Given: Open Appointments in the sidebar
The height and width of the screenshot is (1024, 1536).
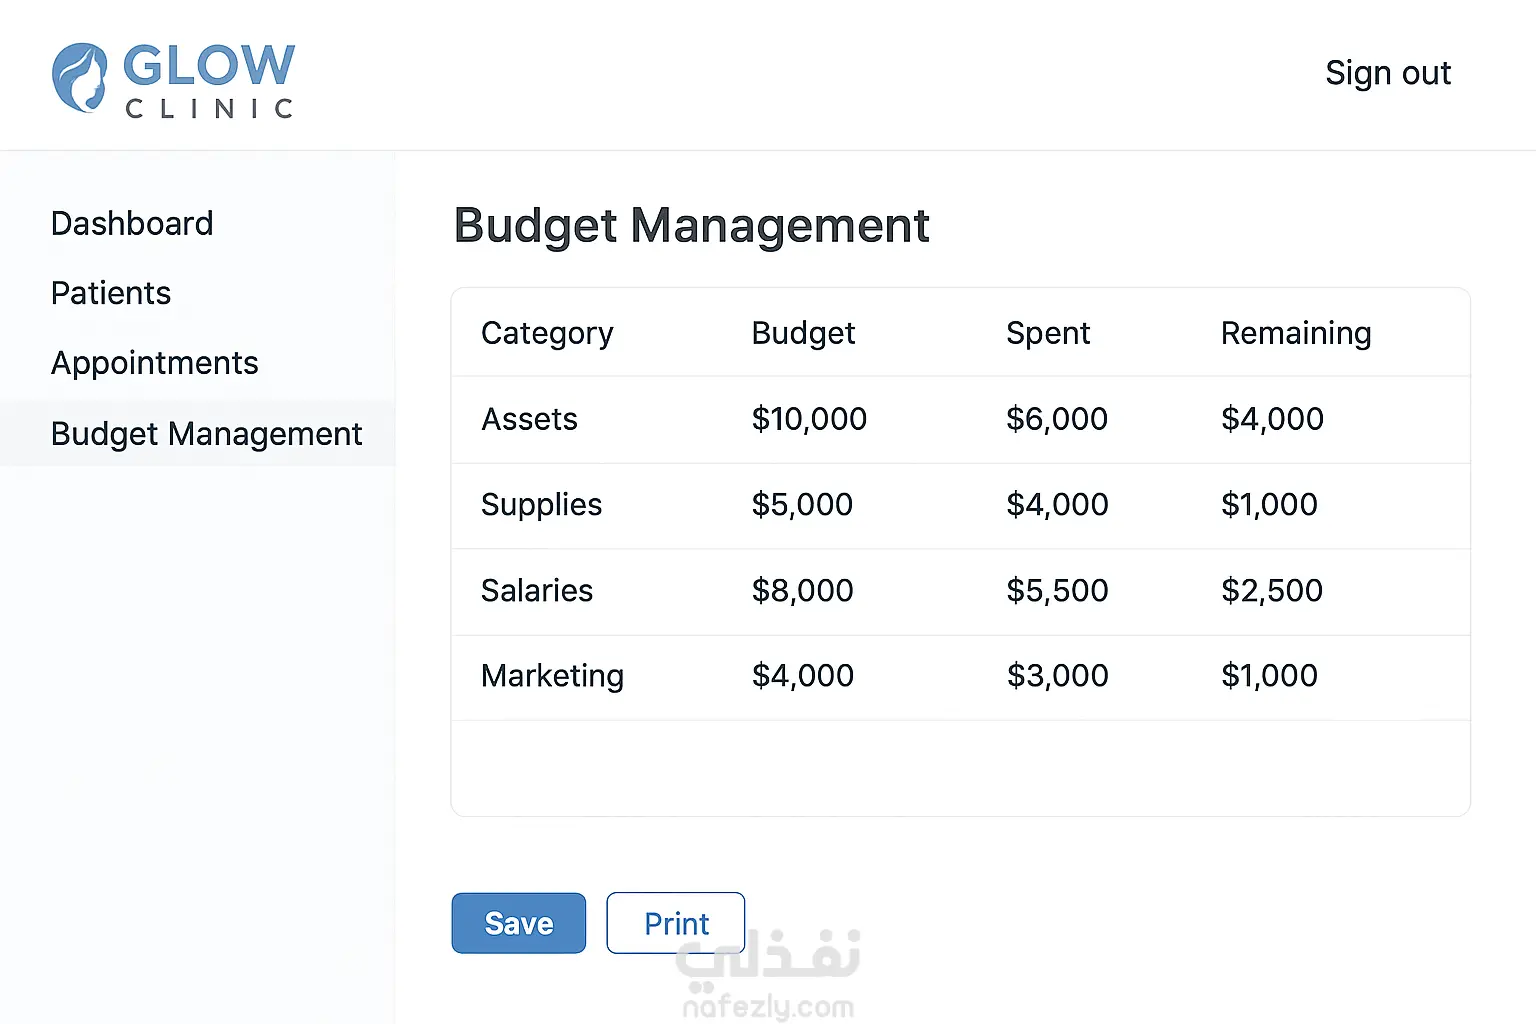Looking at the screenshot, I should point(155,363).
